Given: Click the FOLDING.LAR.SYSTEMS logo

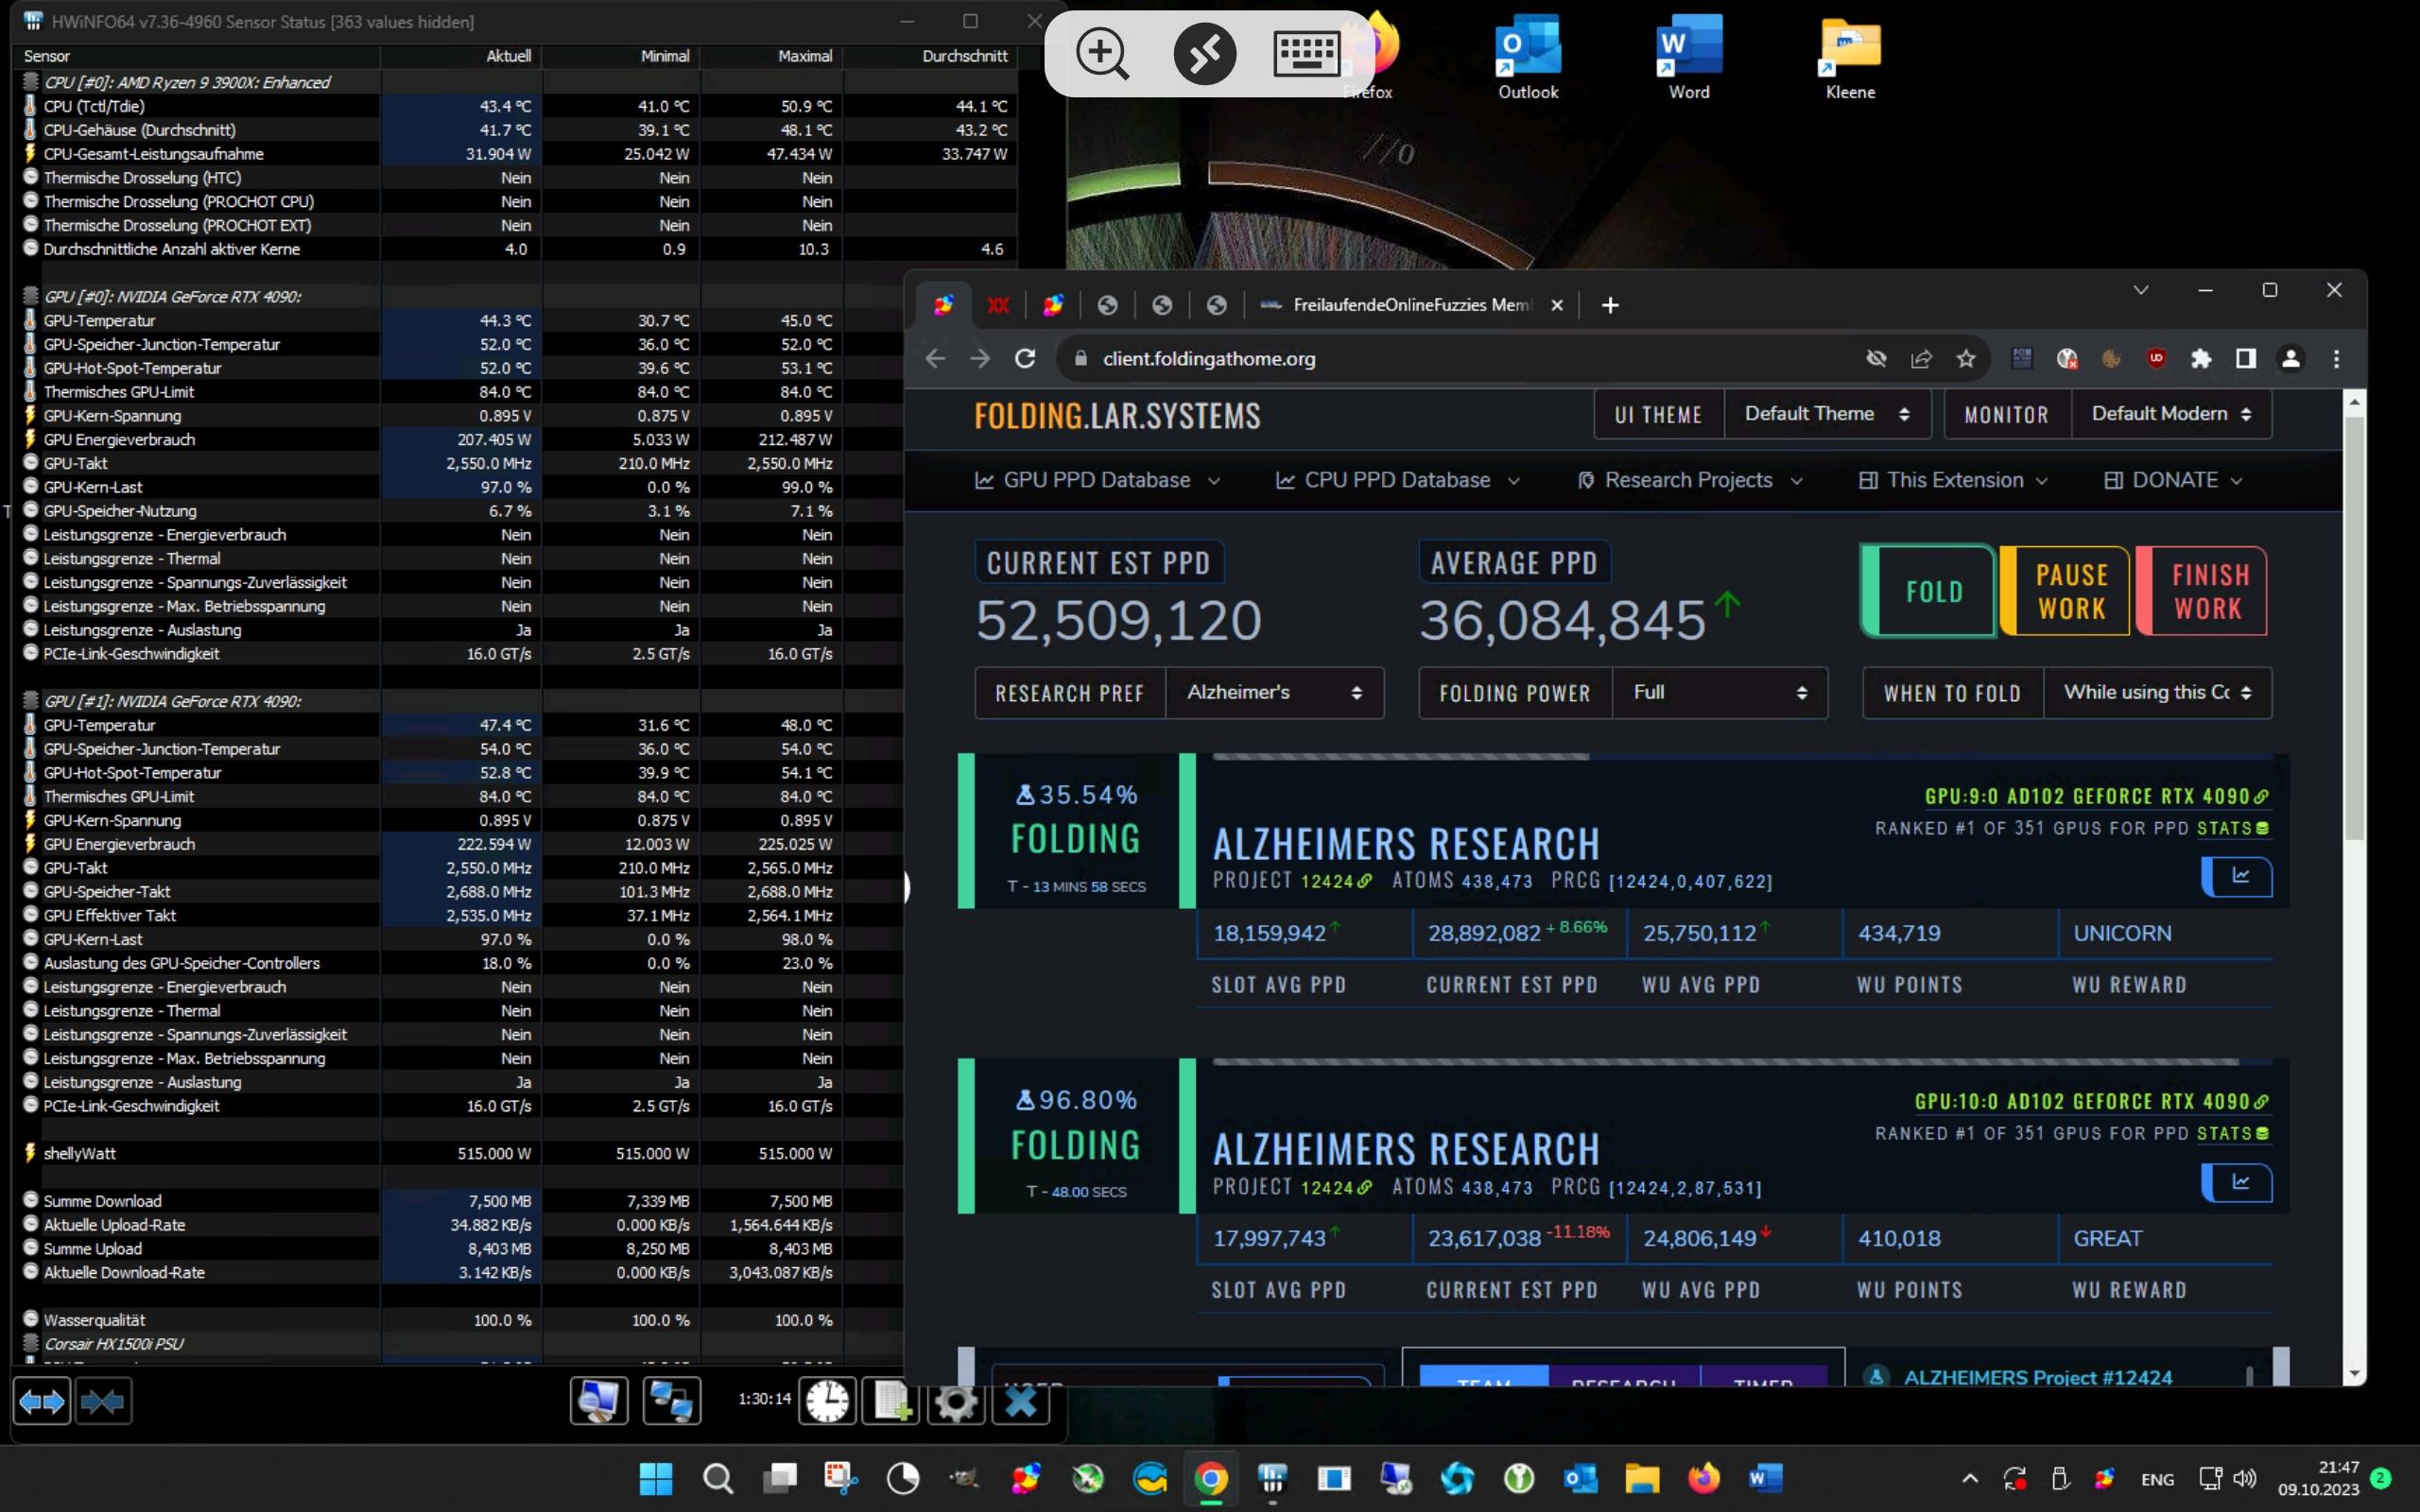Looking at the screenshot, I should (1117, 415).
